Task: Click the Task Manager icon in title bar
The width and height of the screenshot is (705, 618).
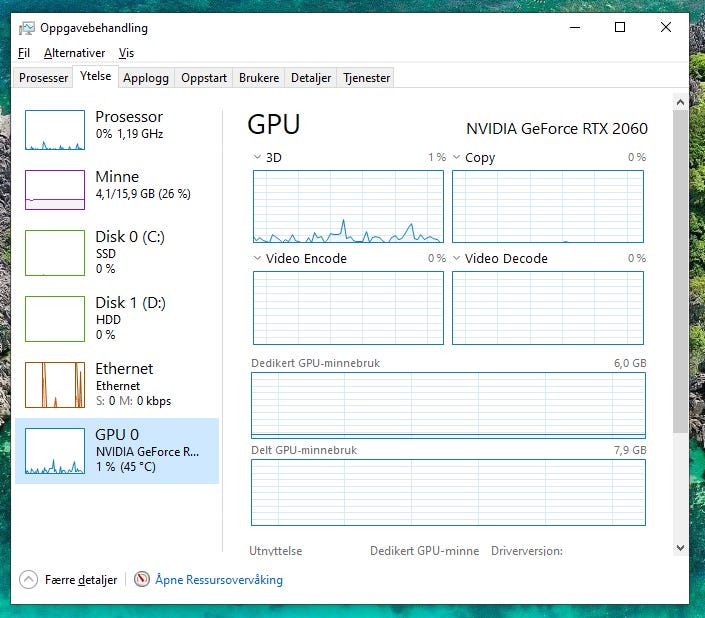Action: (x=27, y=28)
